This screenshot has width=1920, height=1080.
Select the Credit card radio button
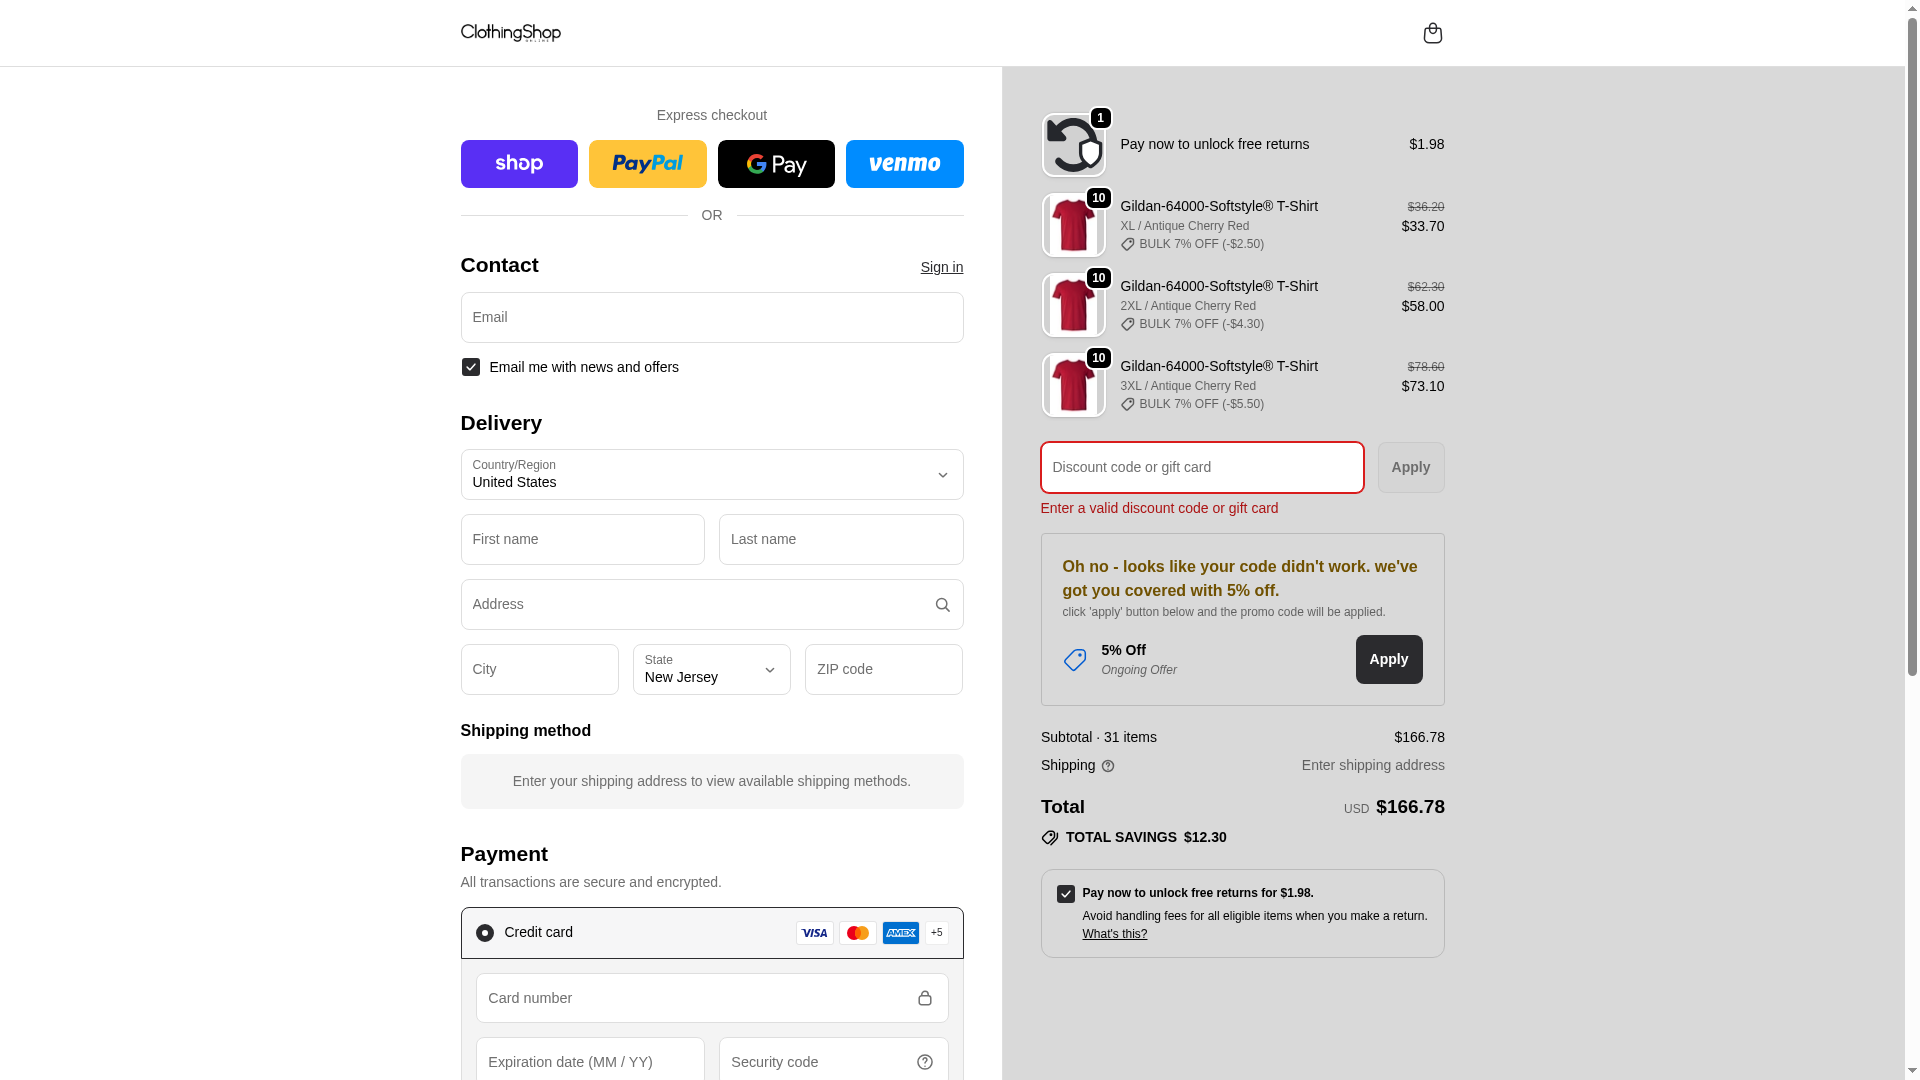(485, 933)
